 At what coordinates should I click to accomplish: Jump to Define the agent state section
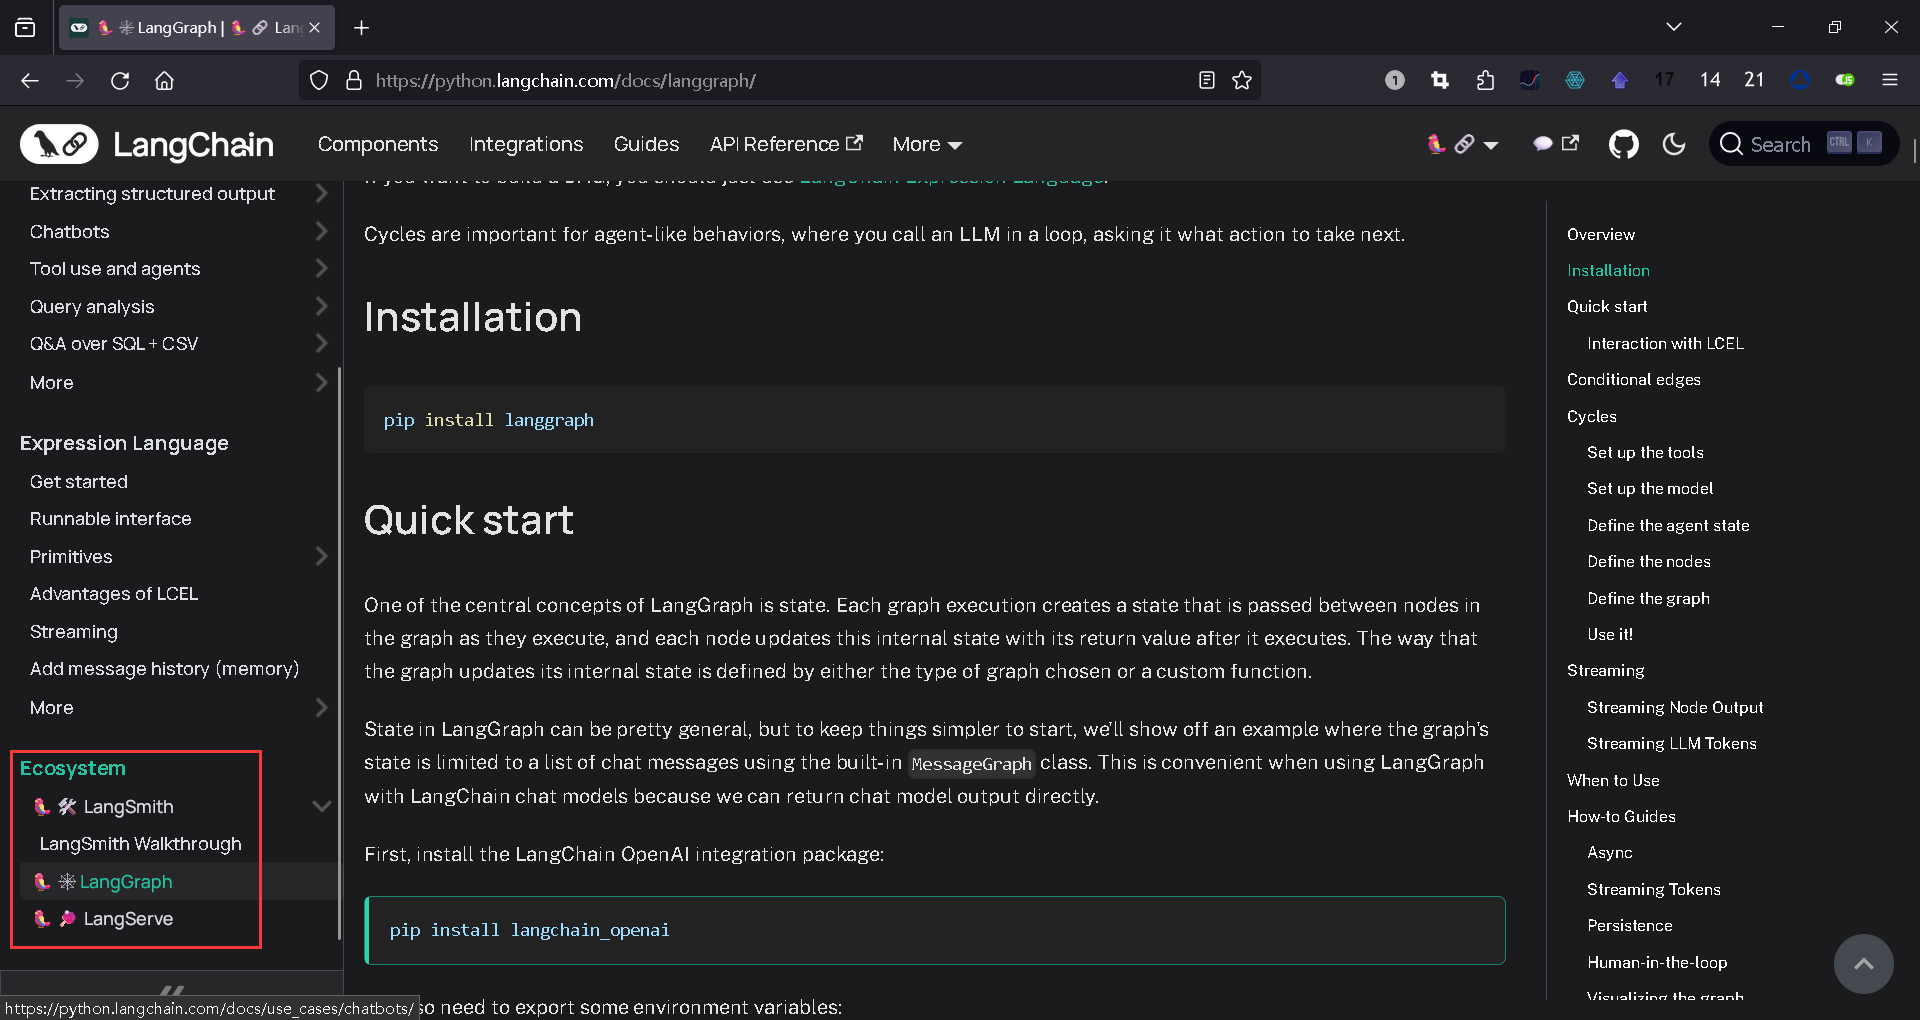(1668, 525)
